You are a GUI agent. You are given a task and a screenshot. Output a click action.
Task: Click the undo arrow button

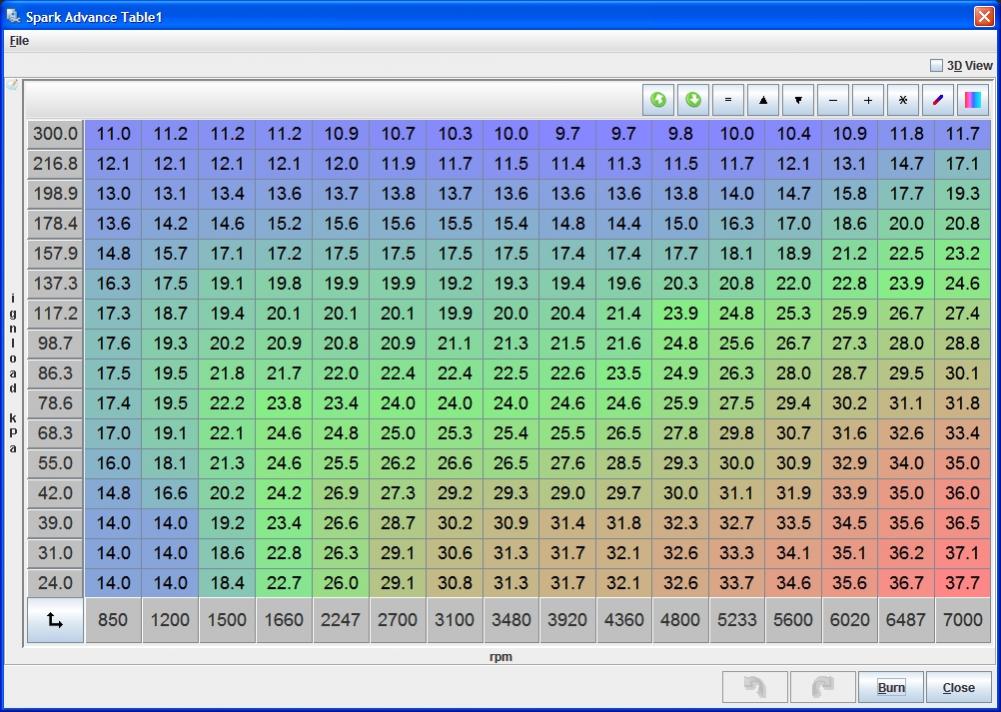(x=755, y=687)
